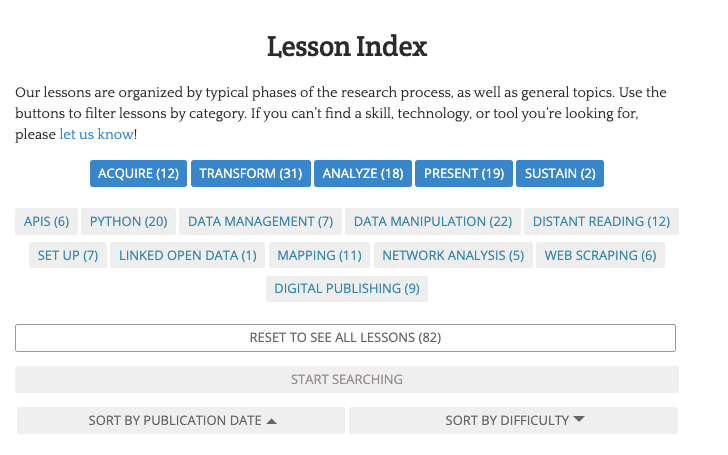Filter by Data Manipulation (22) topic

click(x=433, y=222)
